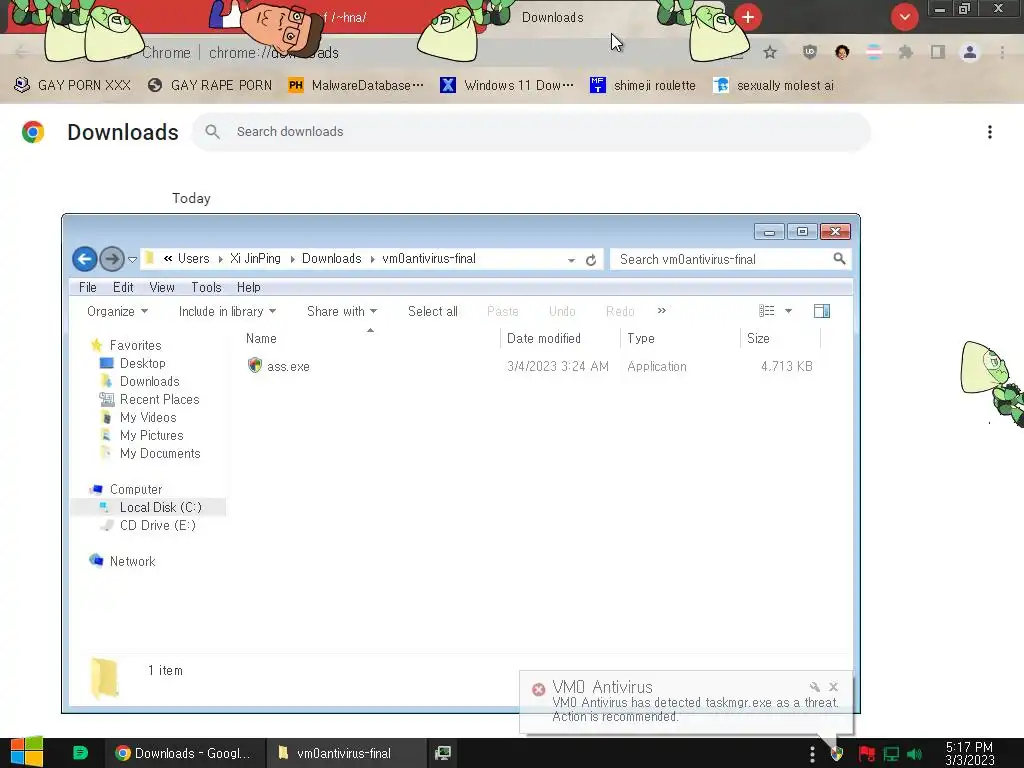The image size is (1024, 768).
Task: Open My Videos in navigation pane
Action: (x=148, y=417)
